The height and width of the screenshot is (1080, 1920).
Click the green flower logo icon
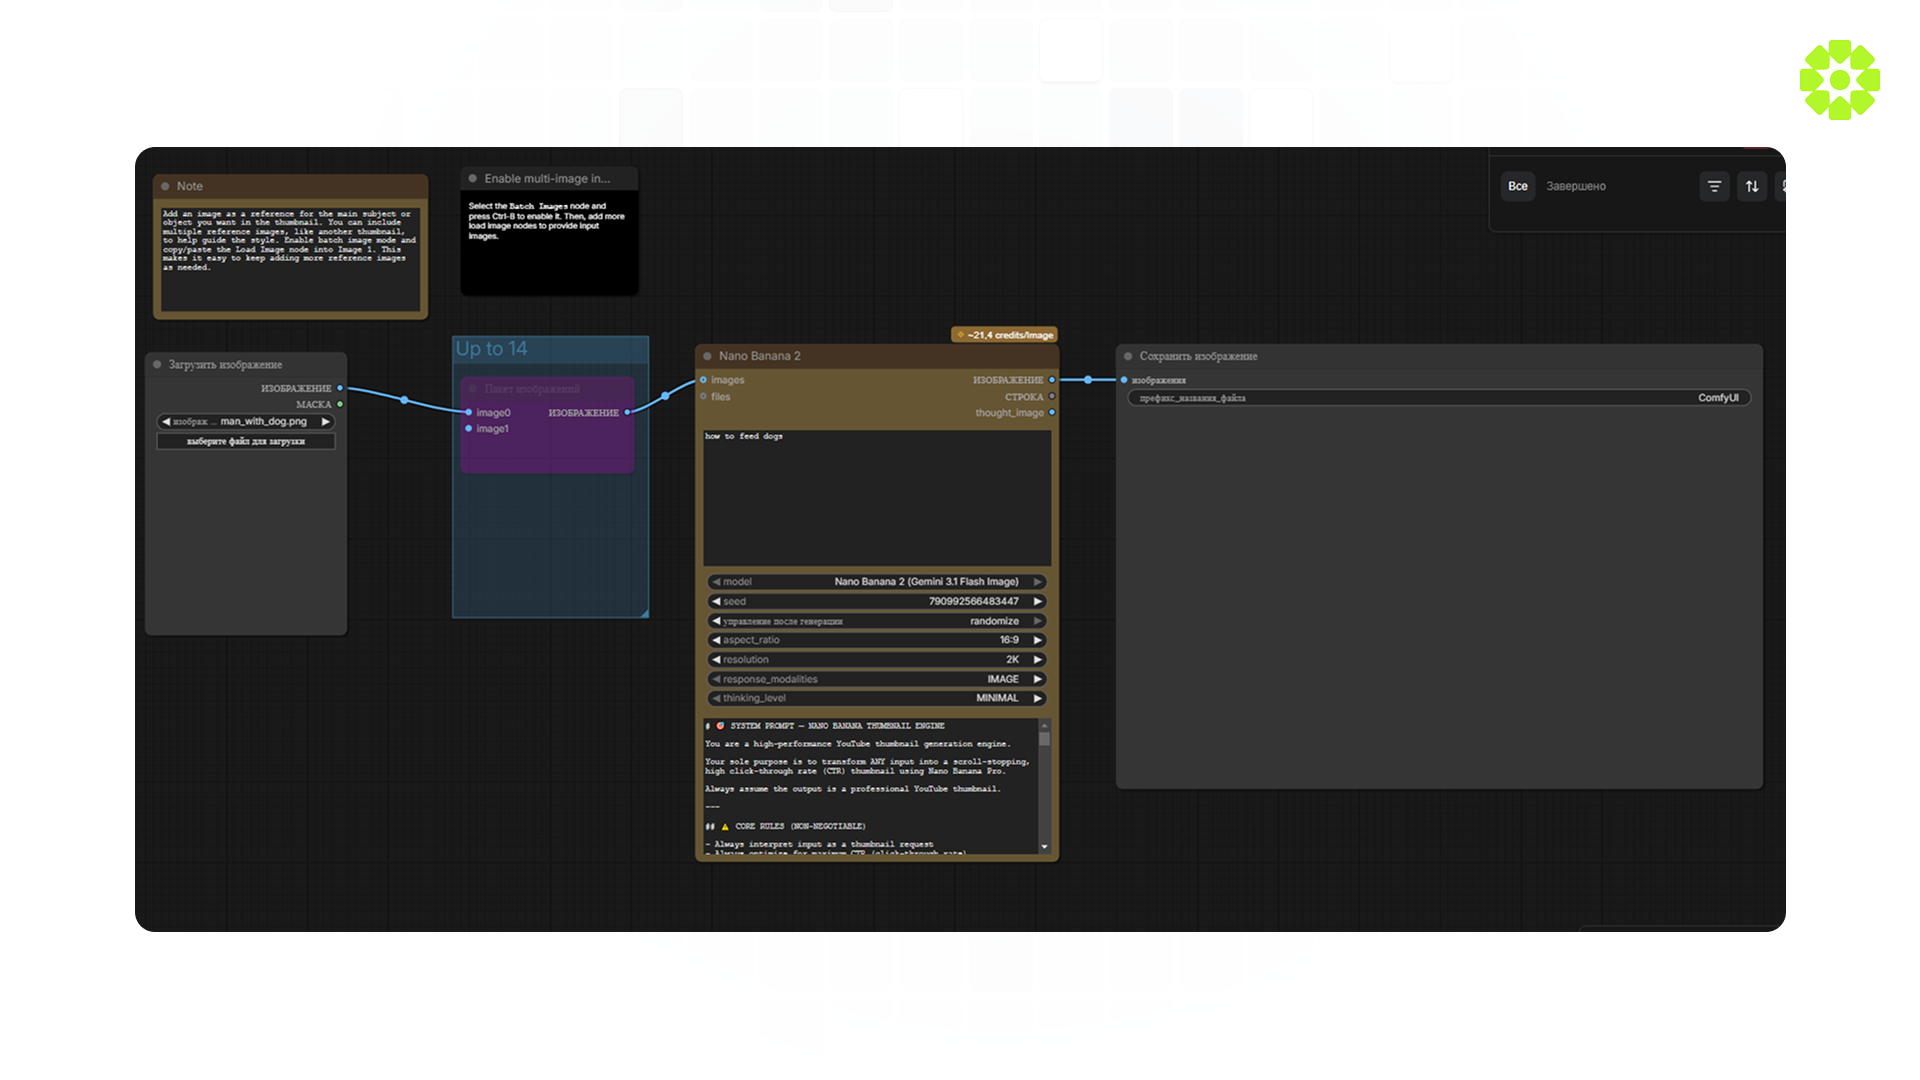click(1839, 80)
